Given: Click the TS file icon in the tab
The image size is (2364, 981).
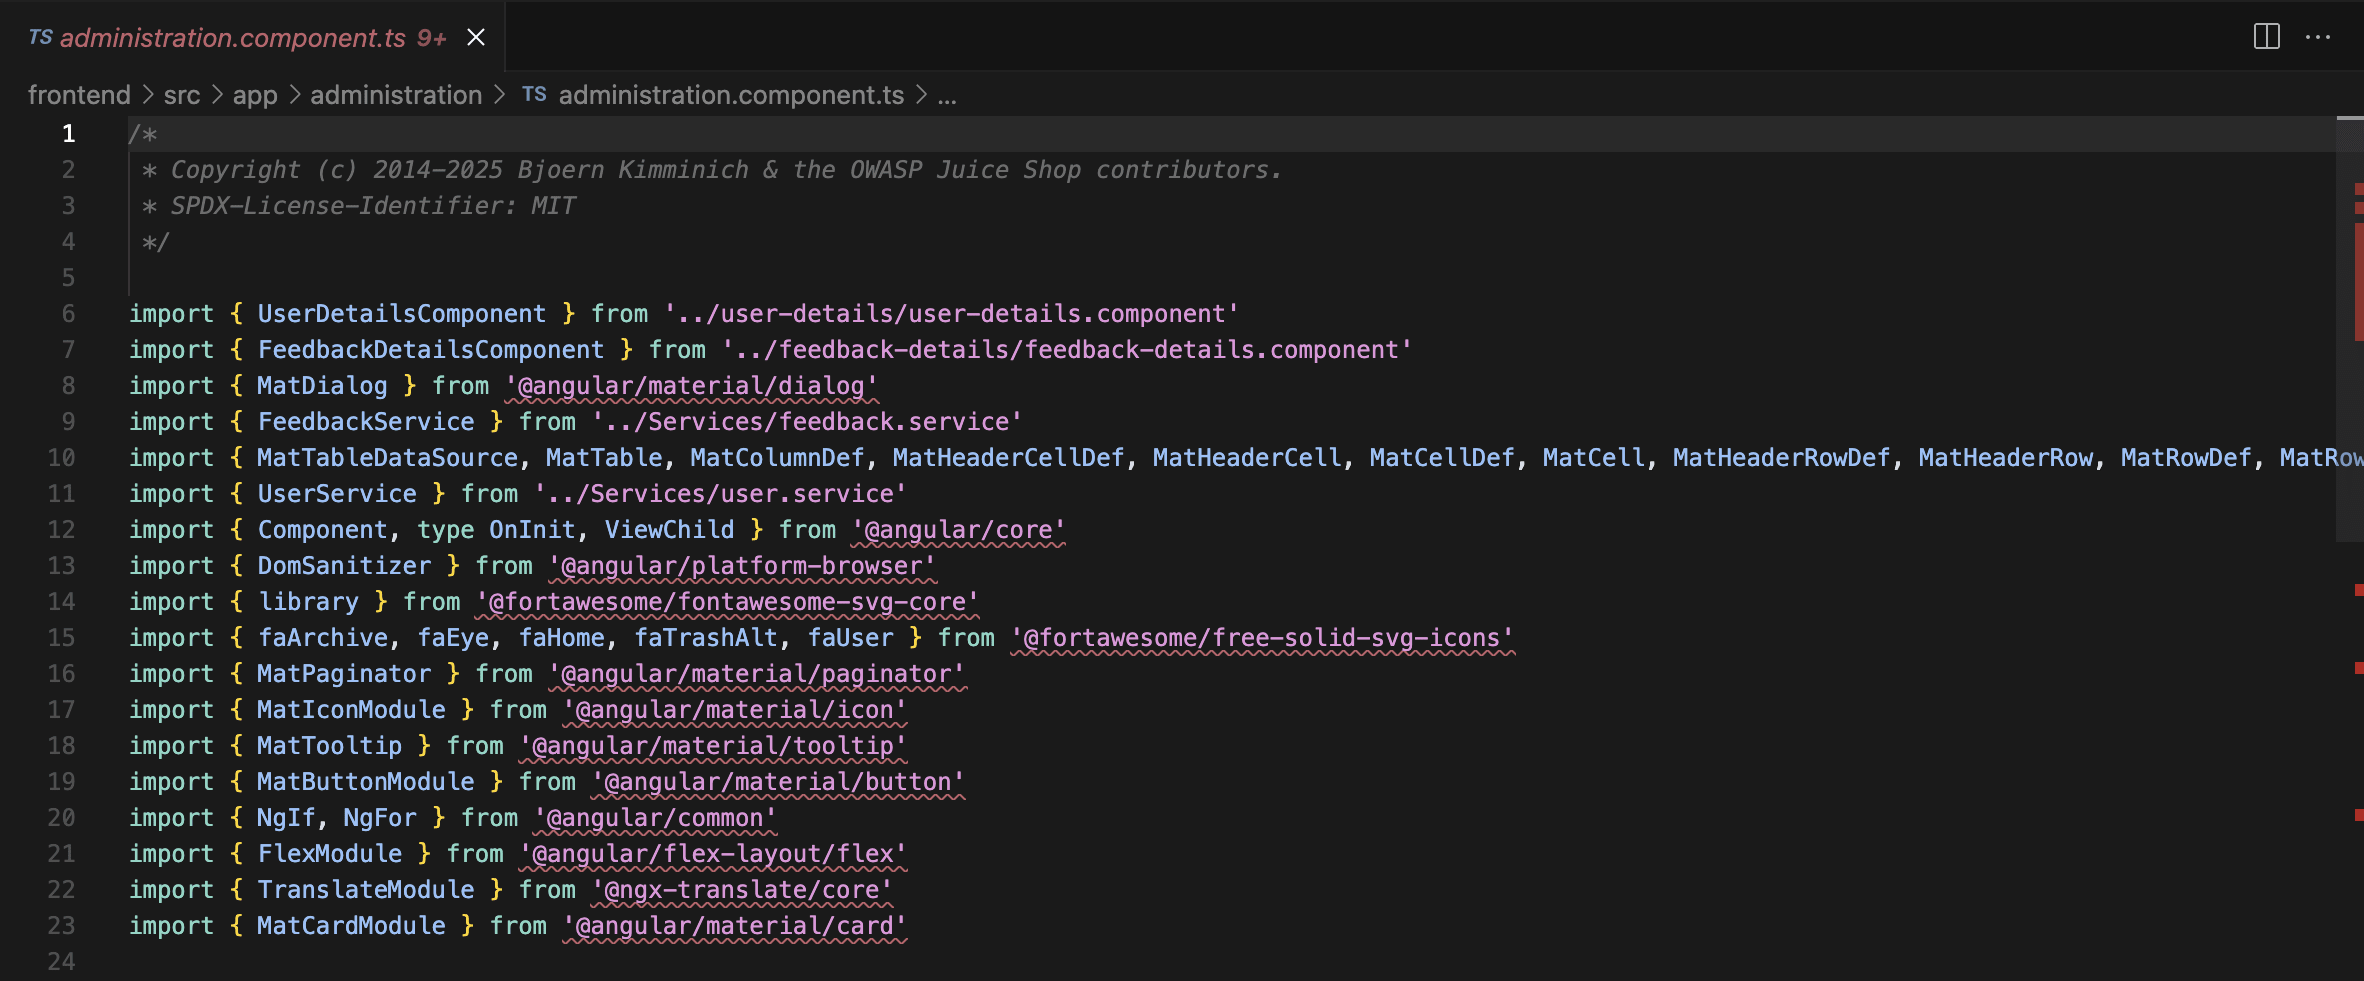Looking at the screenshot, I should (40, 37).
